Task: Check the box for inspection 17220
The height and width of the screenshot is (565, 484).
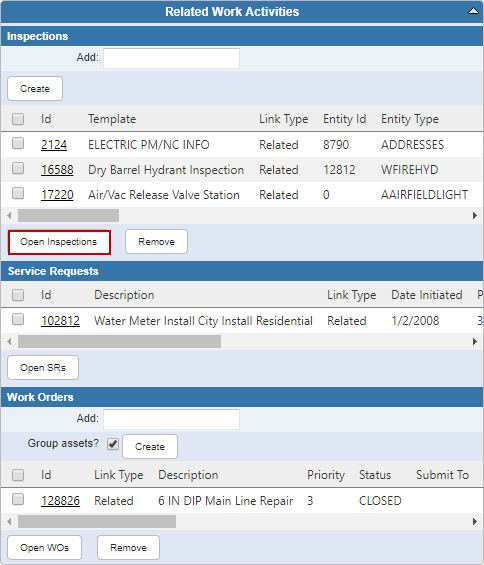Action: tap(18, 193)
